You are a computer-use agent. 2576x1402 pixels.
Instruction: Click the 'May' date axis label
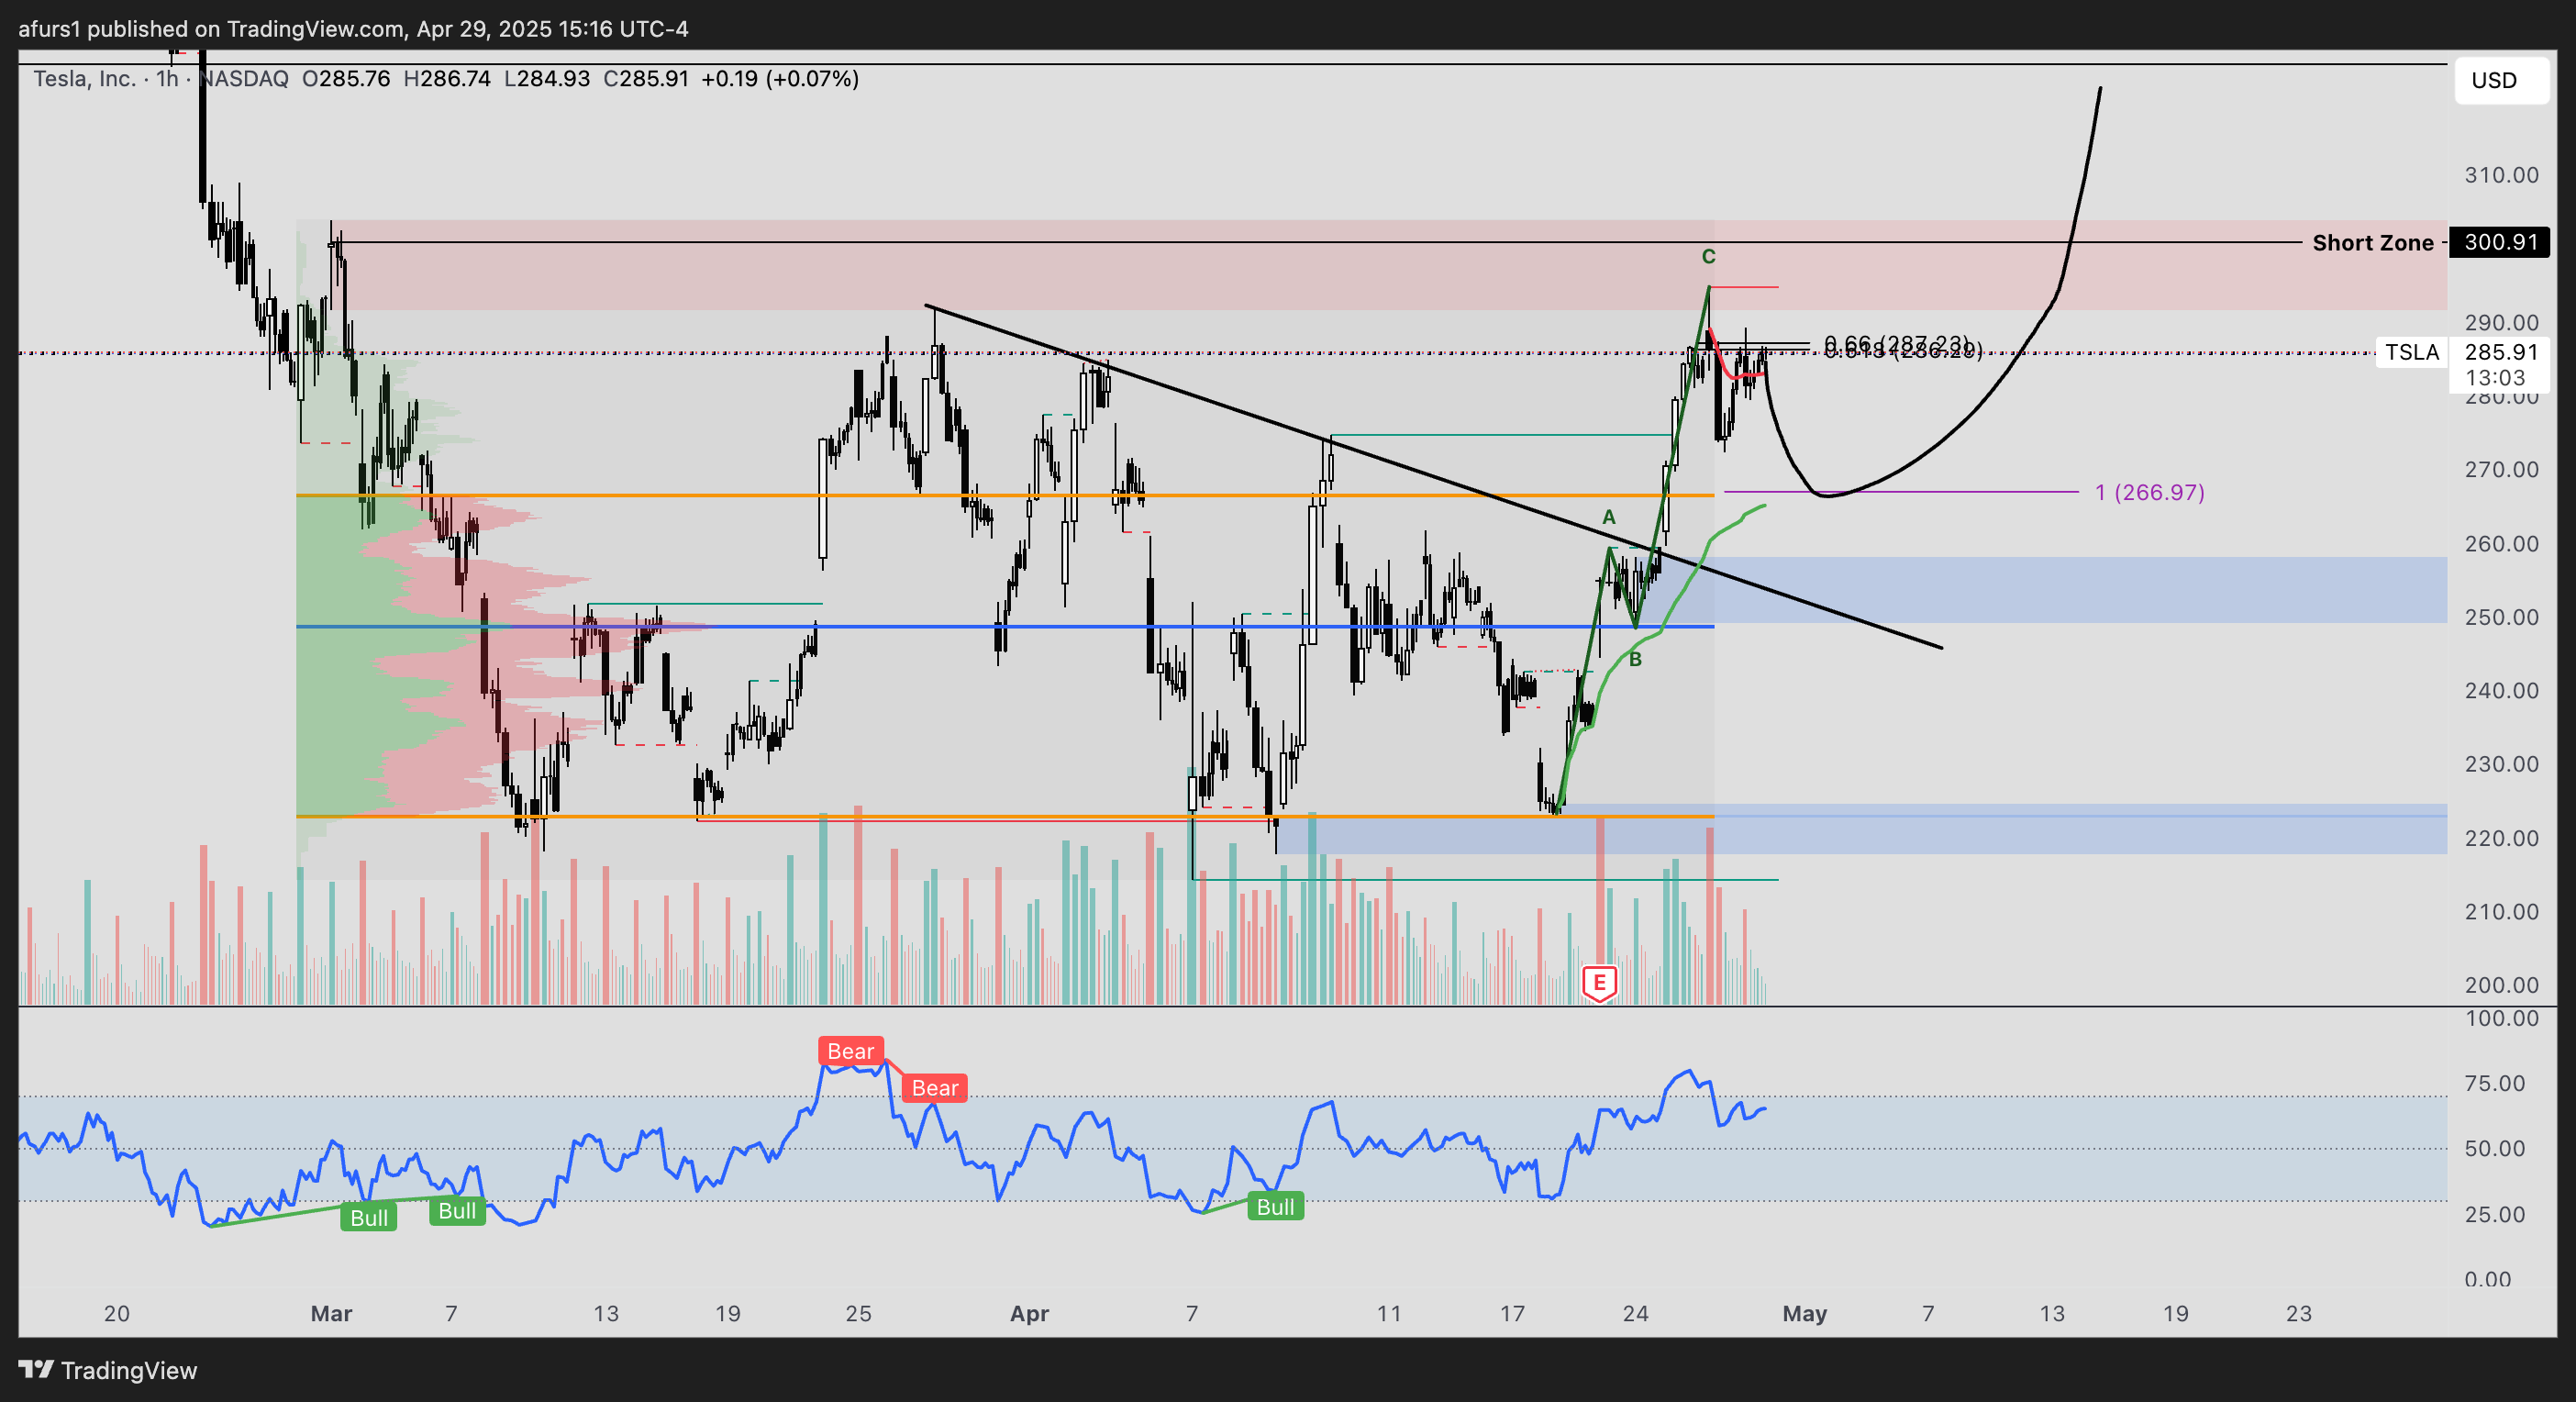point(1804,1313)
